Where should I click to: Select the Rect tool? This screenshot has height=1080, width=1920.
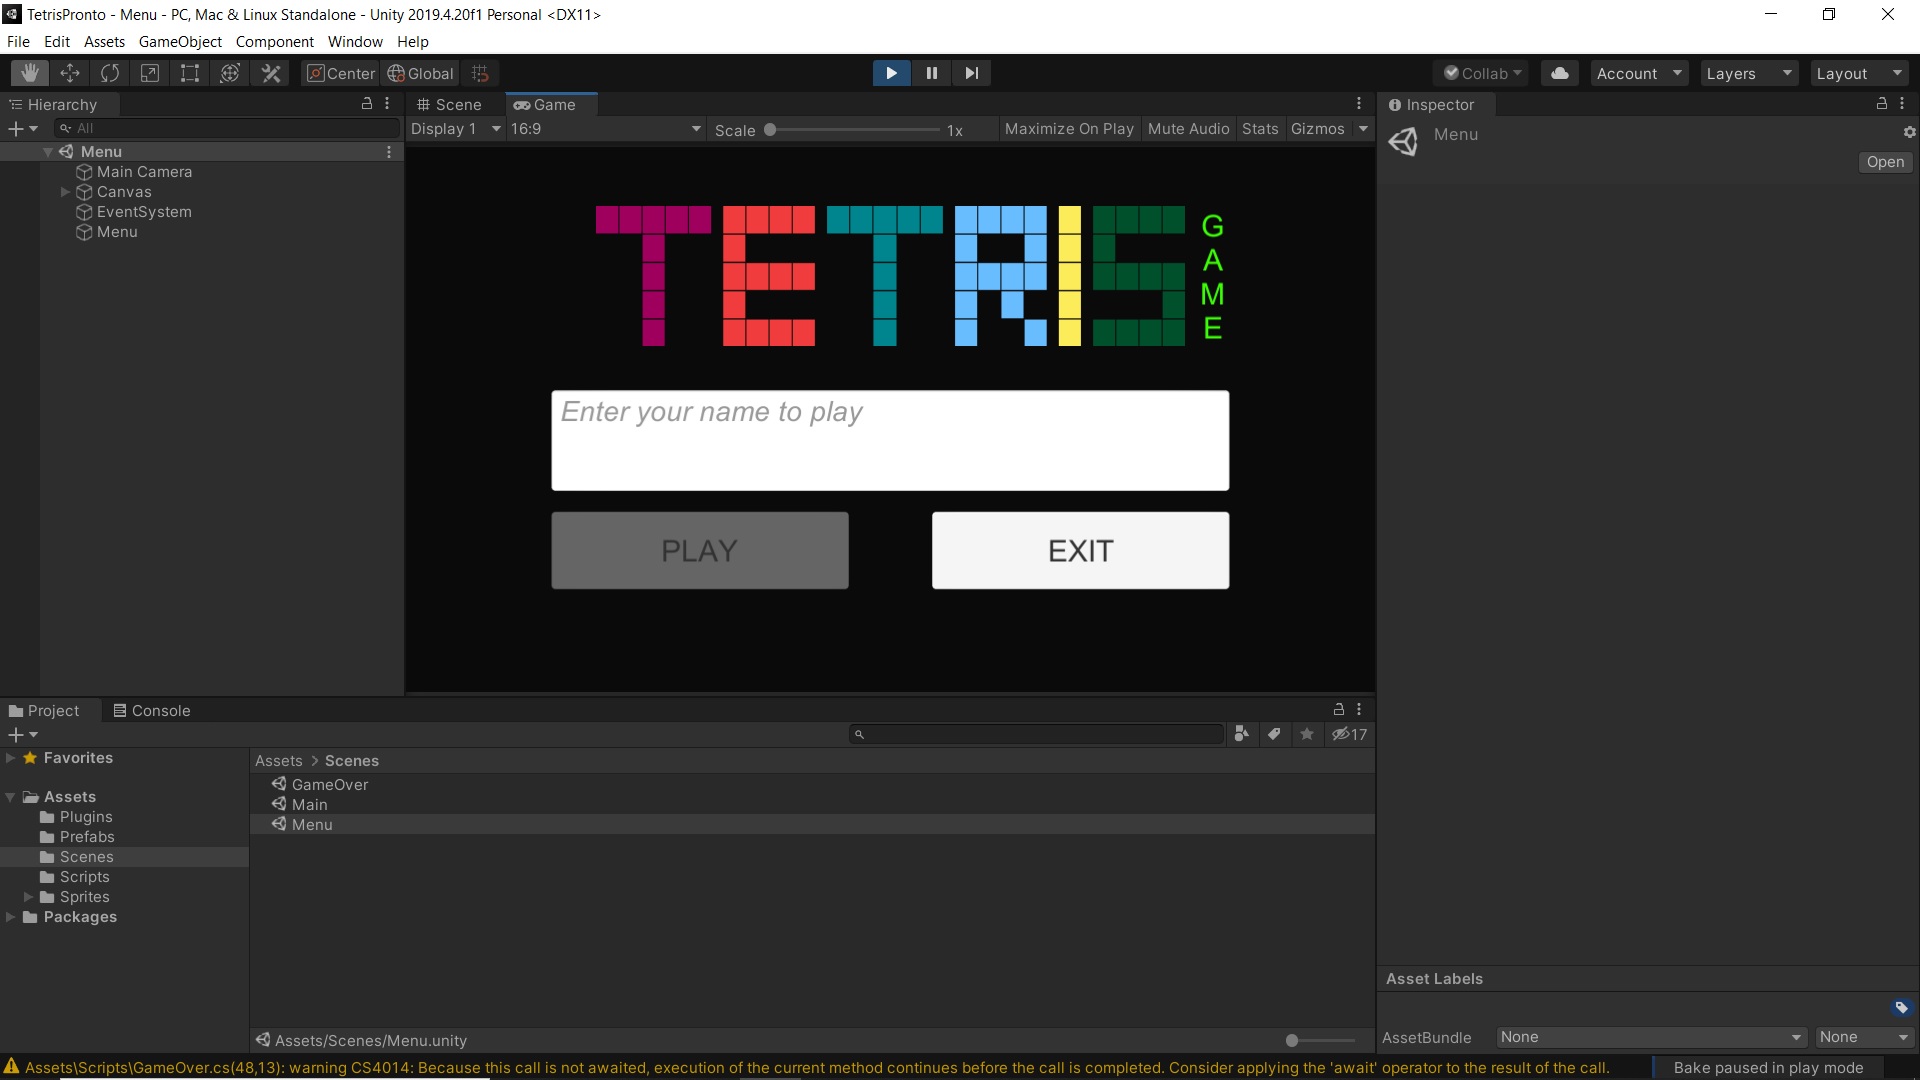[x=190, y=73]
